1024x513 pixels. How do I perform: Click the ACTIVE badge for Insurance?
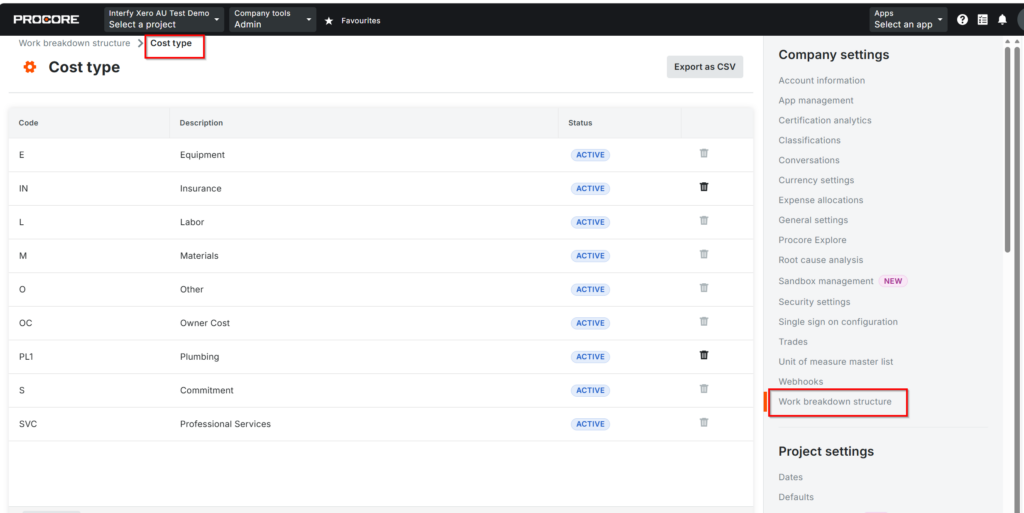pyautogui.click(x=590, y=189)
